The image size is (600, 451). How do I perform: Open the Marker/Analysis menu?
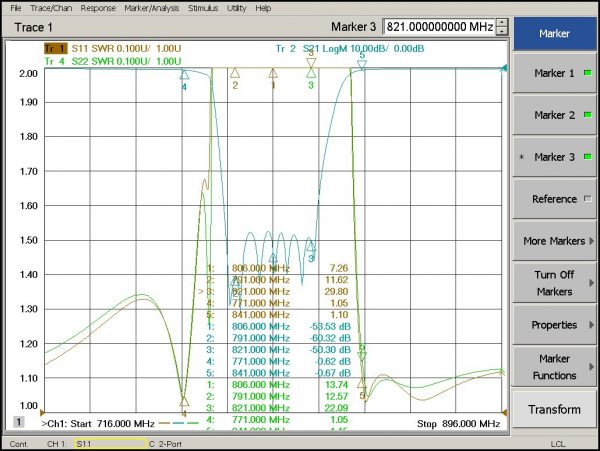[x=152, y=8]
